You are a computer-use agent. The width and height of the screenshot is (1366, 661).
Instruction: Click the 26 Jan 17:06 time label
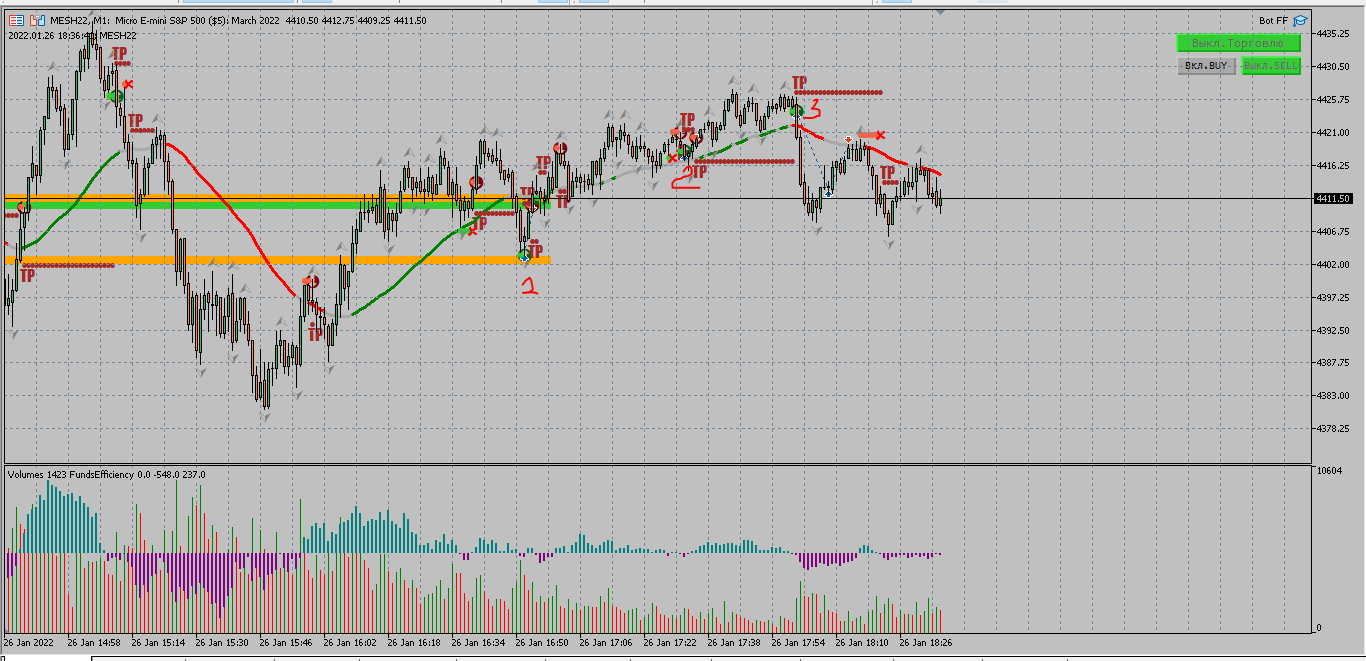(x=606, y=643)
